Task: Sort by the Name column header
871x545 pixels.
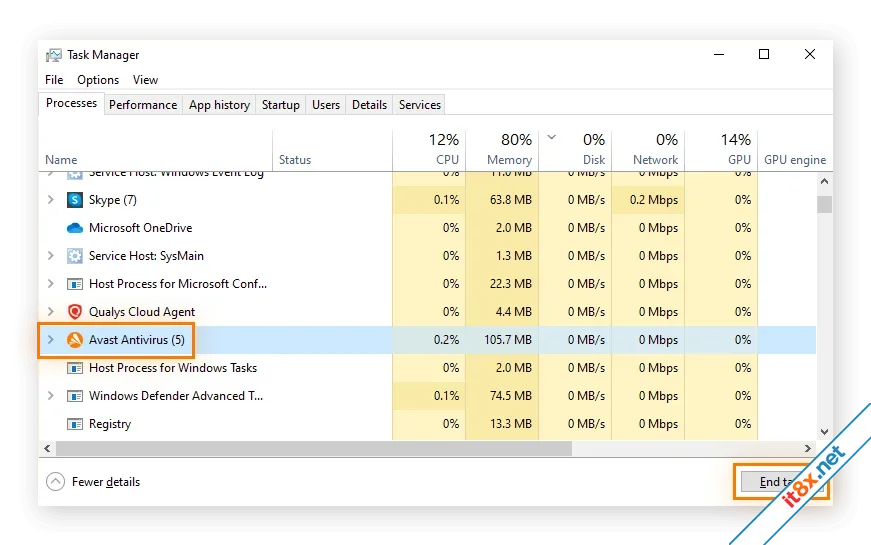Action: (x=156, y=151)
